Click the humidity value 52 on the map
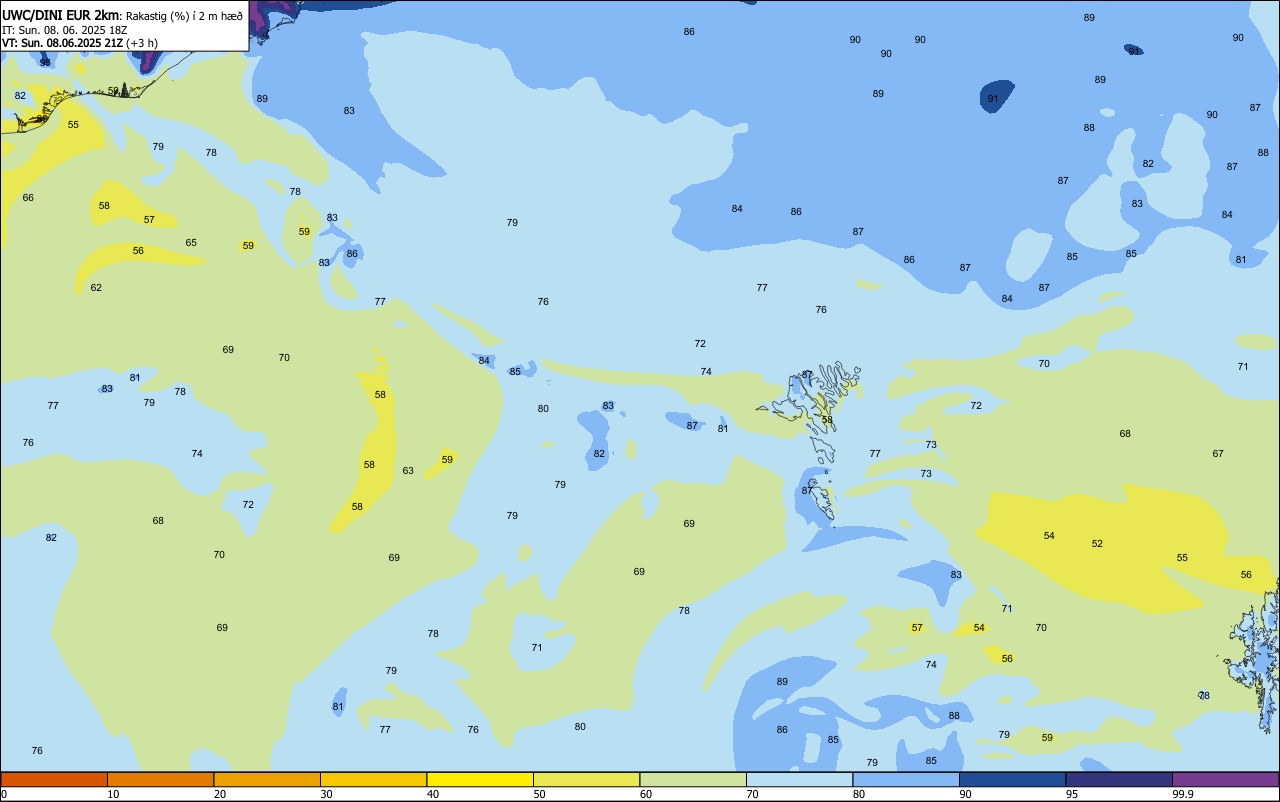The image size is (1280, 802). pyautogui.click(x=1097, y=543)
